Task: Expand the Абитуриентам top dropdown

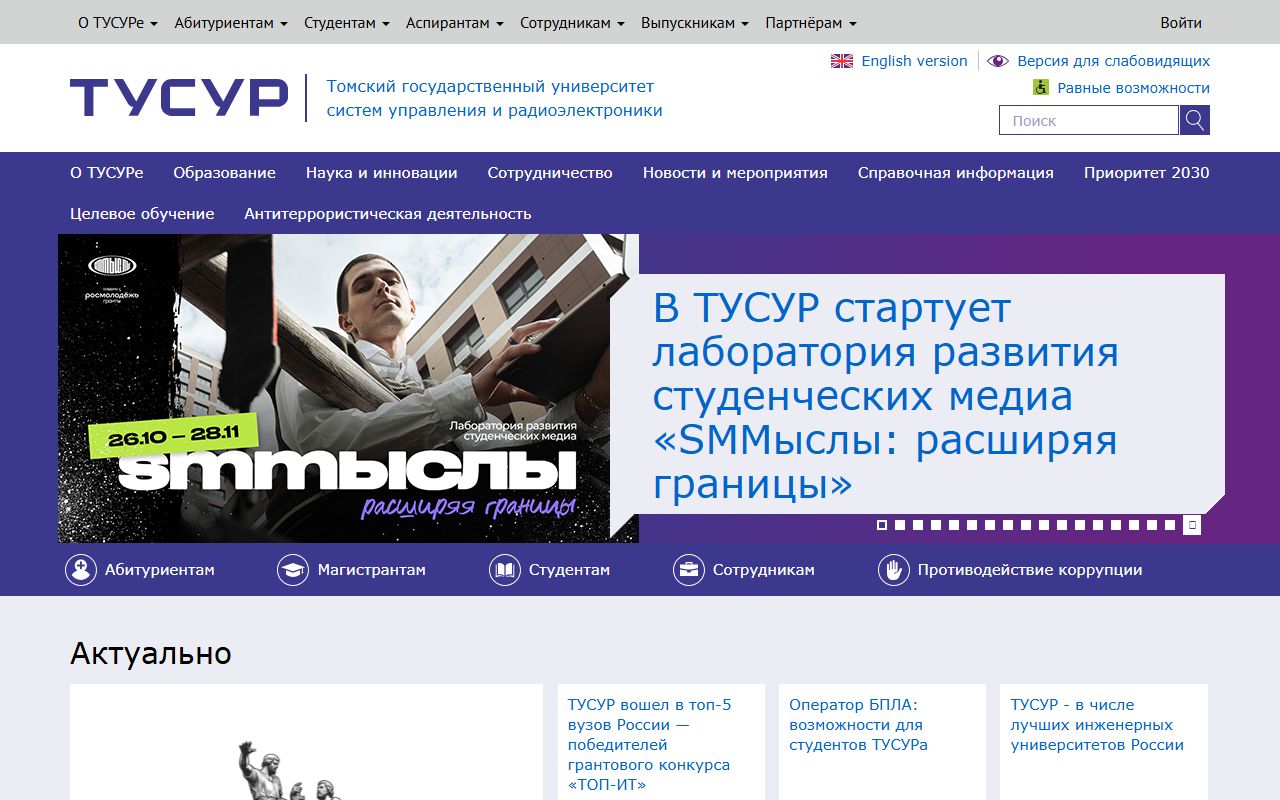Action: click(231, 22)
